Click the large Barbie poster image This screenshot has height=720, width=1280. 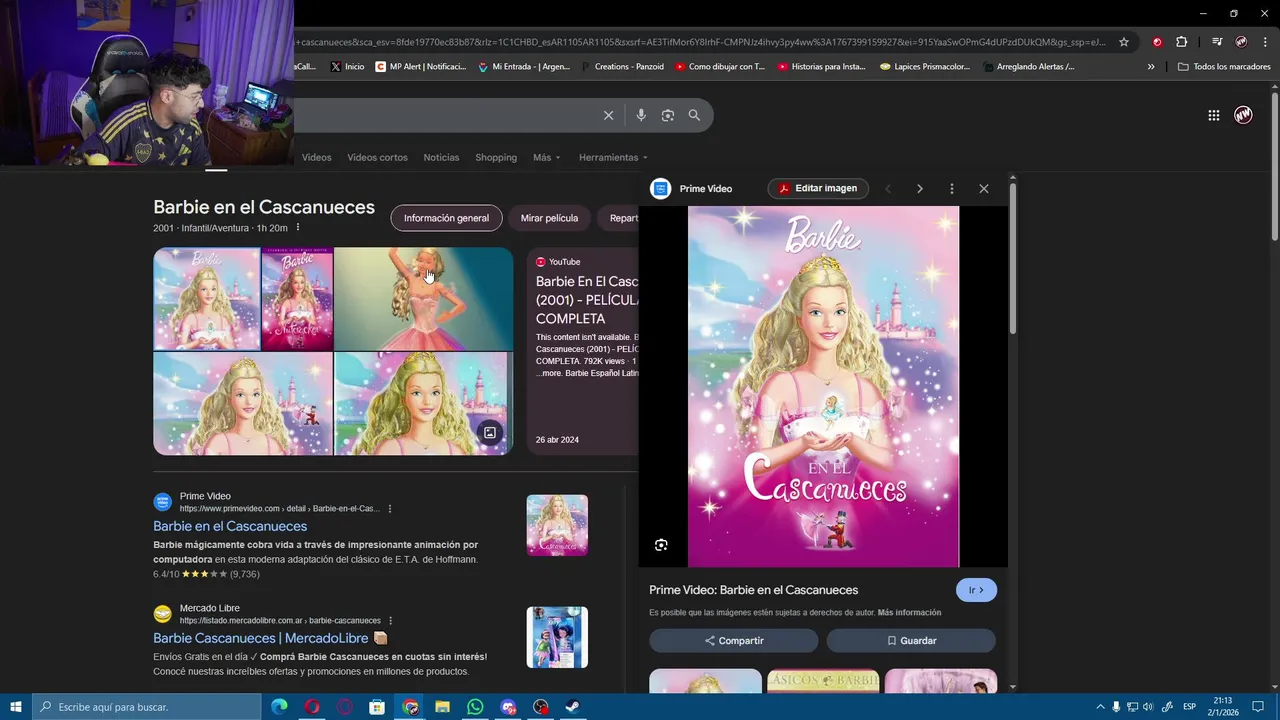pos(823,387)
